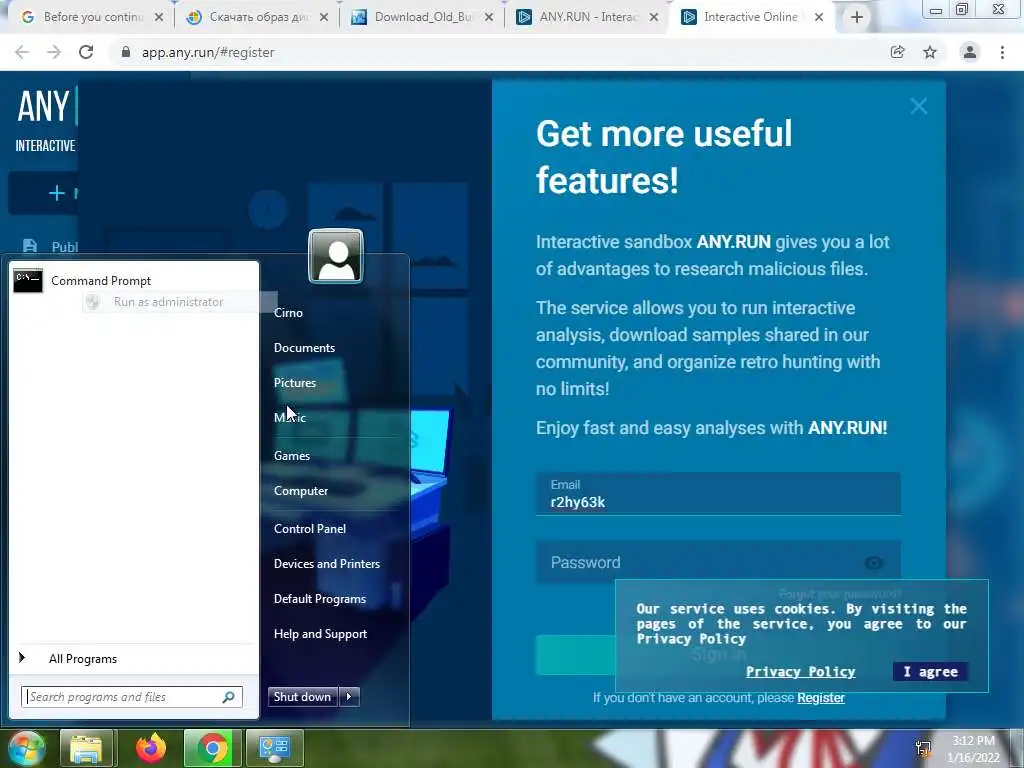Open Cirno user folder

coord(288,313)
